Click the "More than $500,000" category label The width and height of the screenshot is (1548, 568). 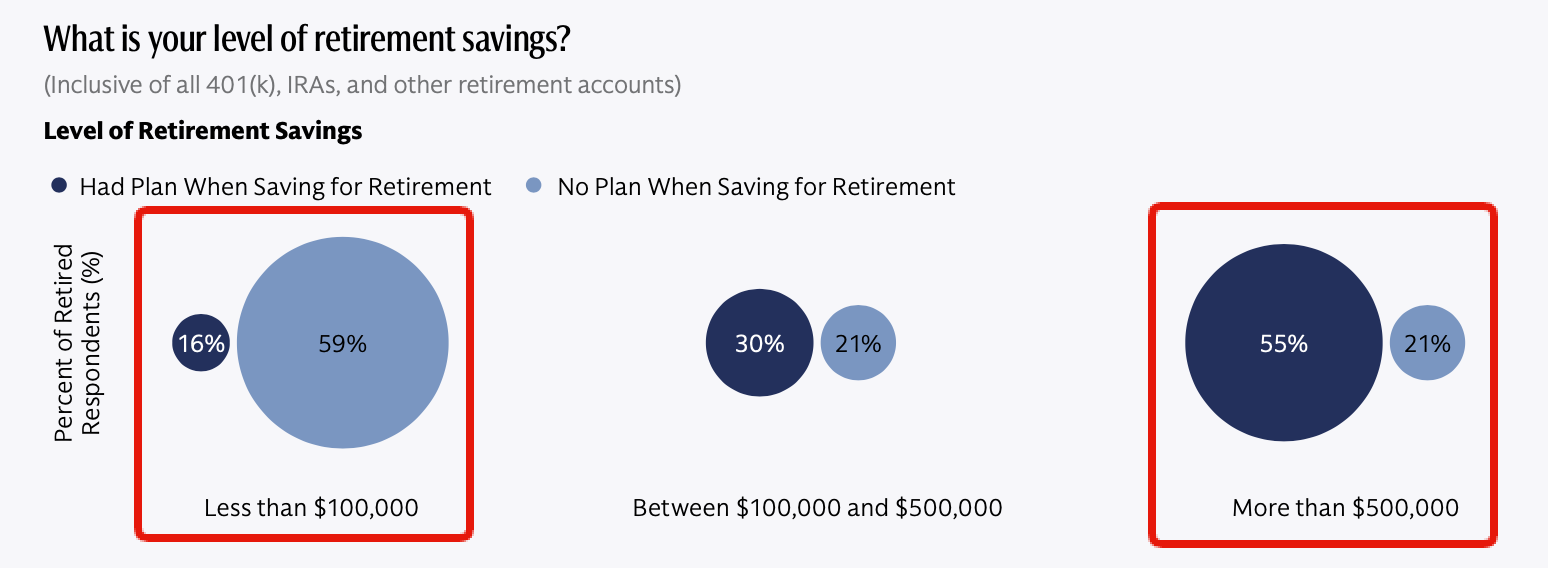(1345, 508)
